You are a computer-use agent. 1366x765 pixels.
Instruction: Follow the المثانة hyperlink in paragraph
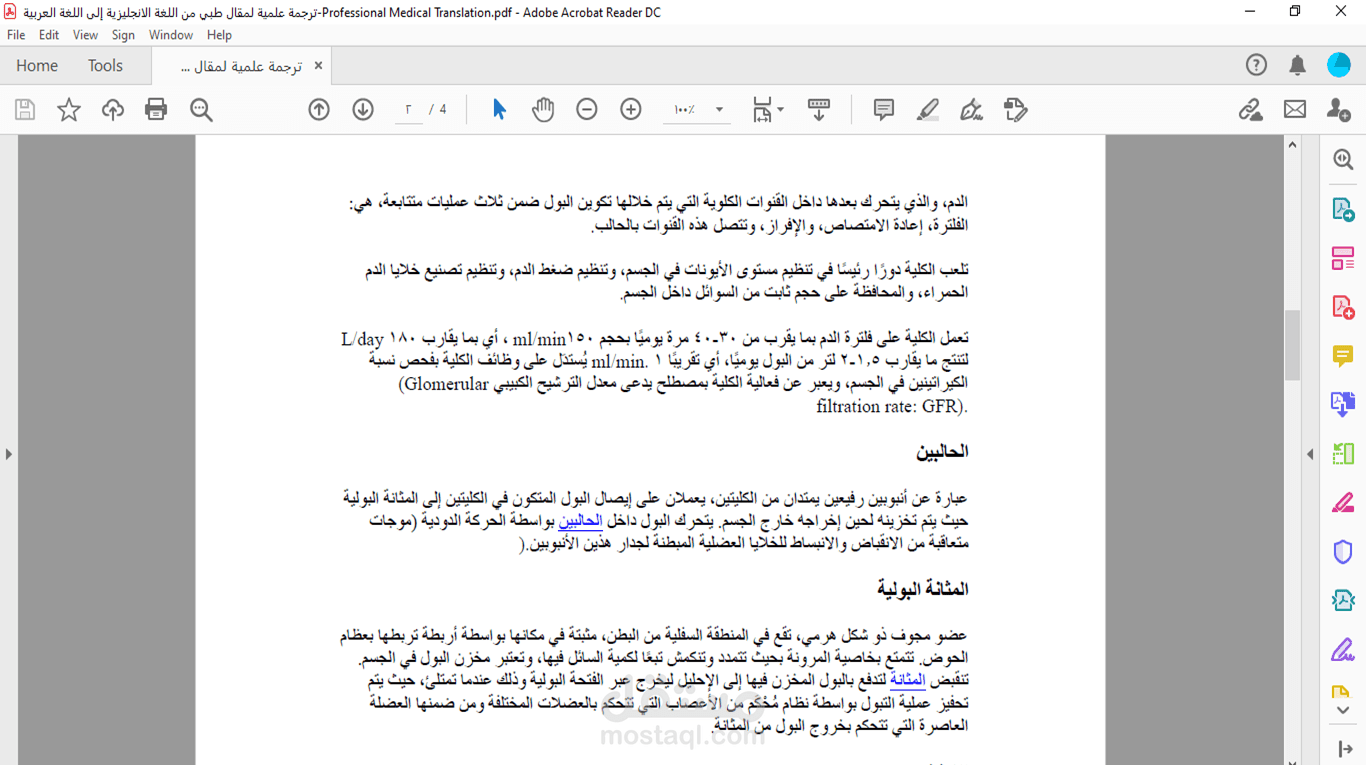pos(908,680)
